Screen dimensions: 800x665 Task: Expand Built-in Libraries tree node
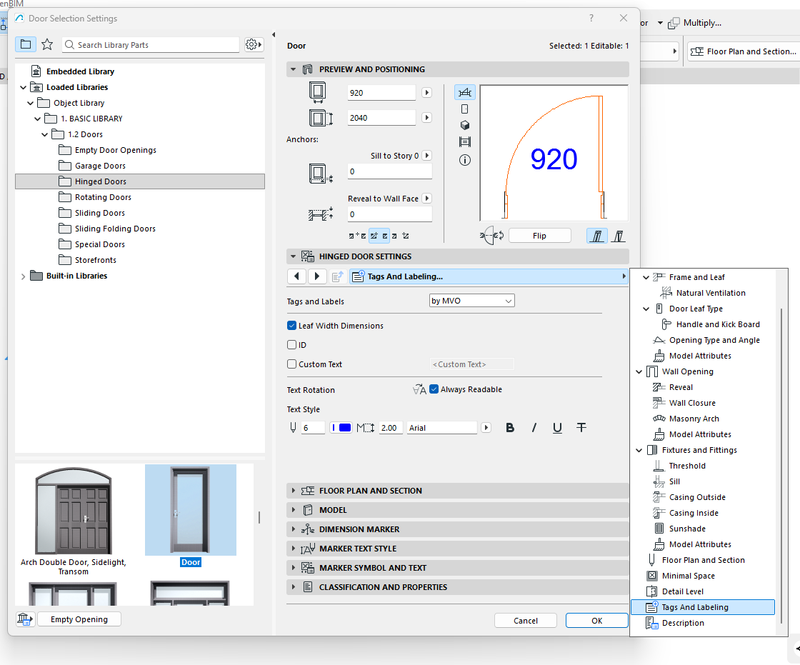click(x=23, y=276)
